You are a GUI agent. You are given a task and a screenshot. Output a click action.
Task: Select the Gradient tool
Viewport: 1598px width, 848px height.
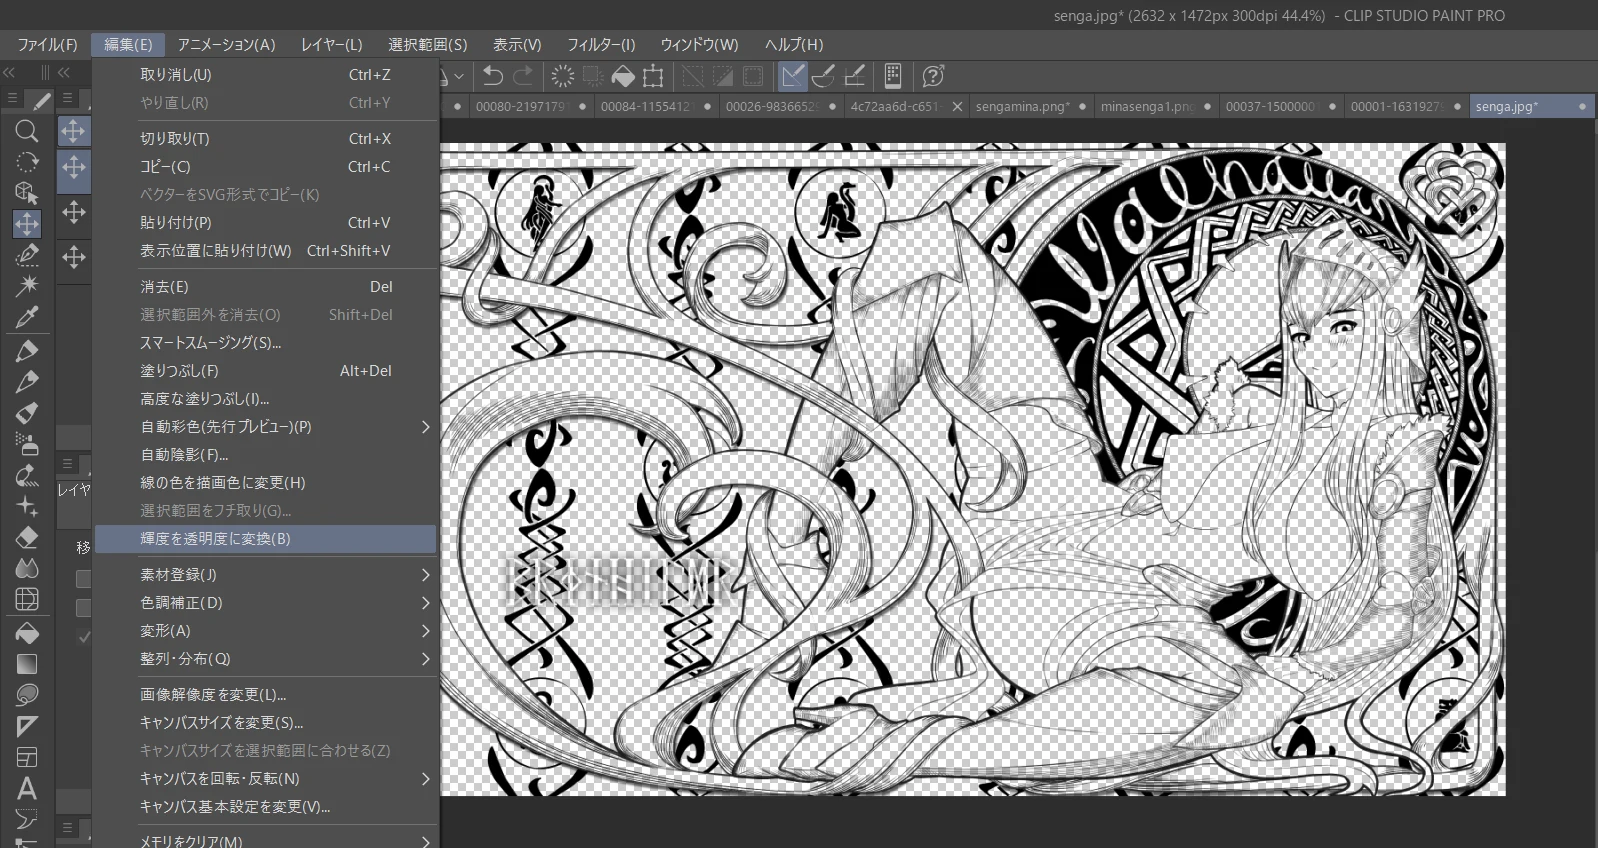(x=27, y=664)
